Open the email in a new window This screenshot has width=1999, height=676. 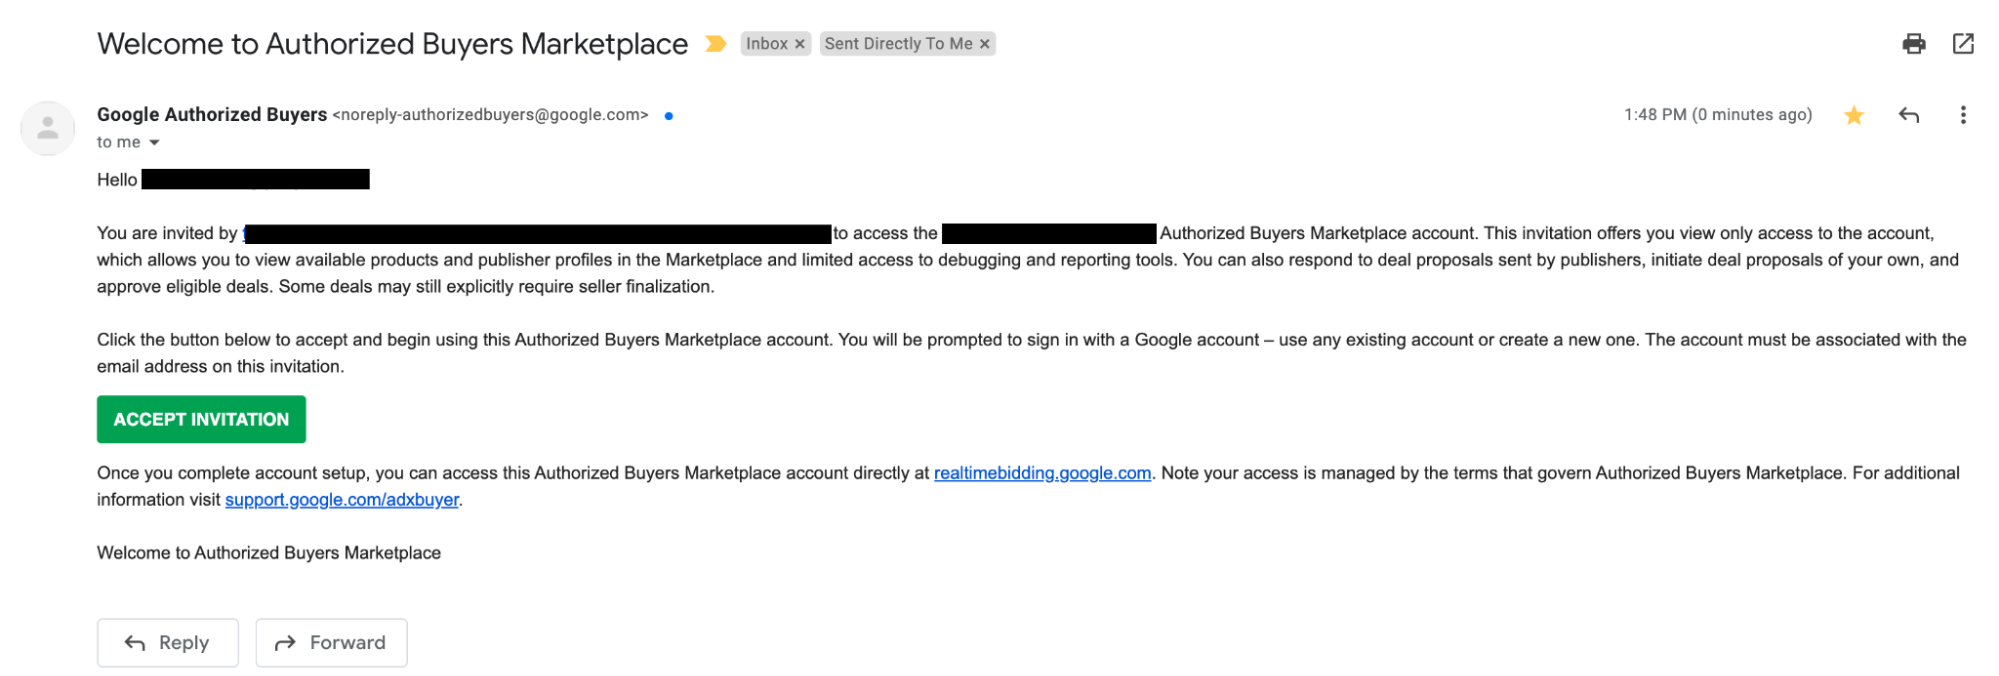click(x=1963, y=44)
